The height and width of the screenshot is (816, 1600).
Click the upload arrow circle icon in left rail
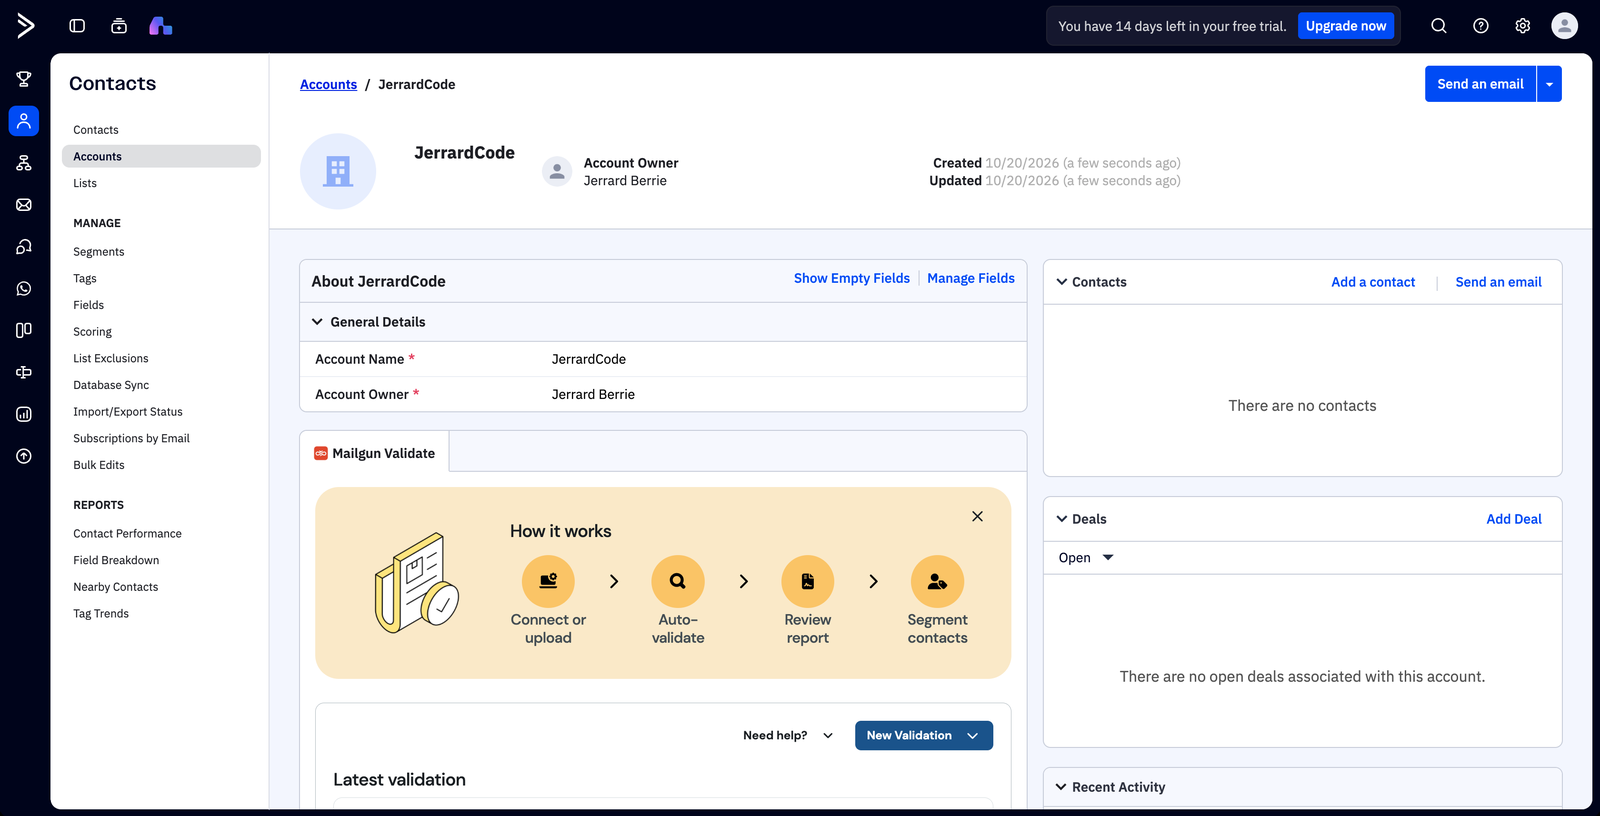[24, 456]
